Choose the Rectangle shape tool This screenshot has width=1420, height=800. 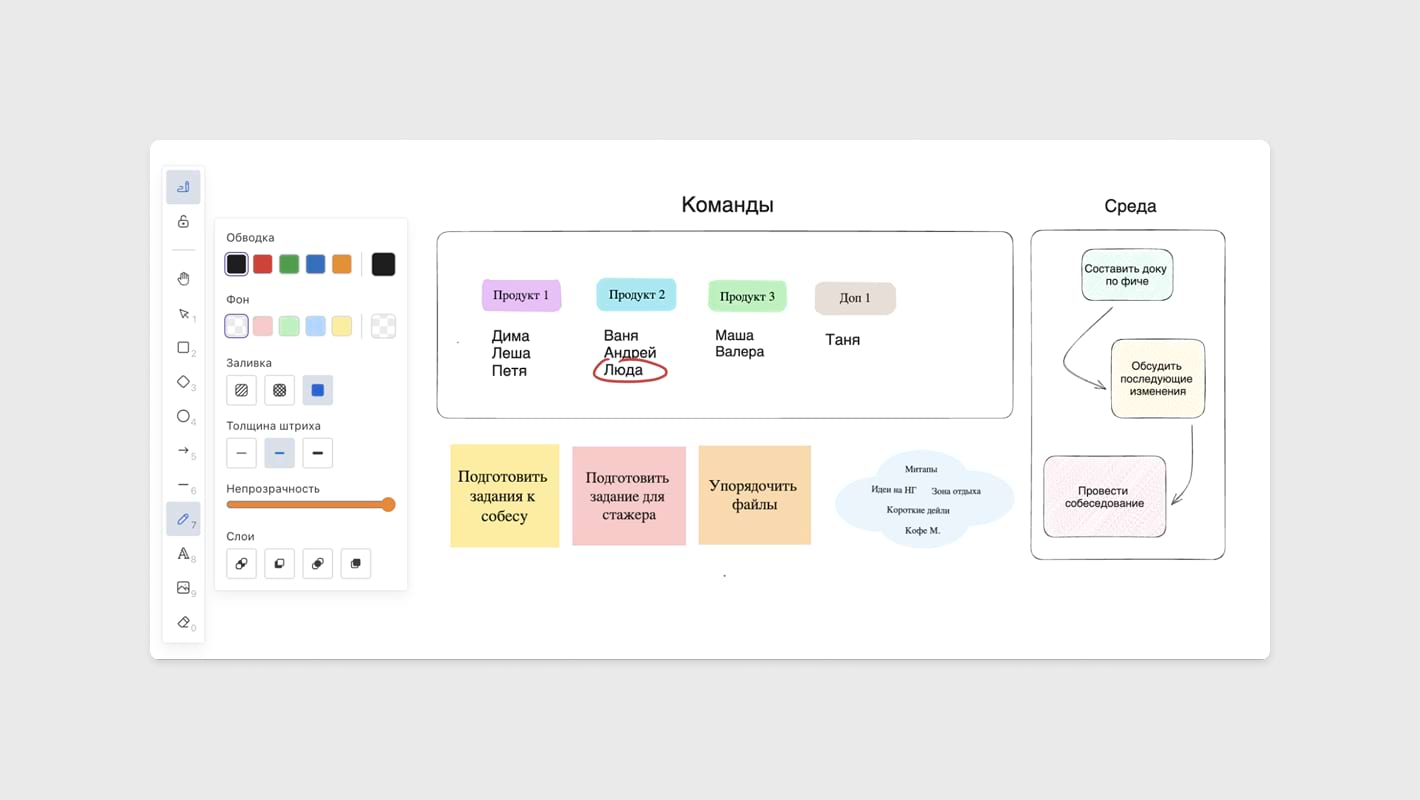pyautogui.click(x=183, y=348)
